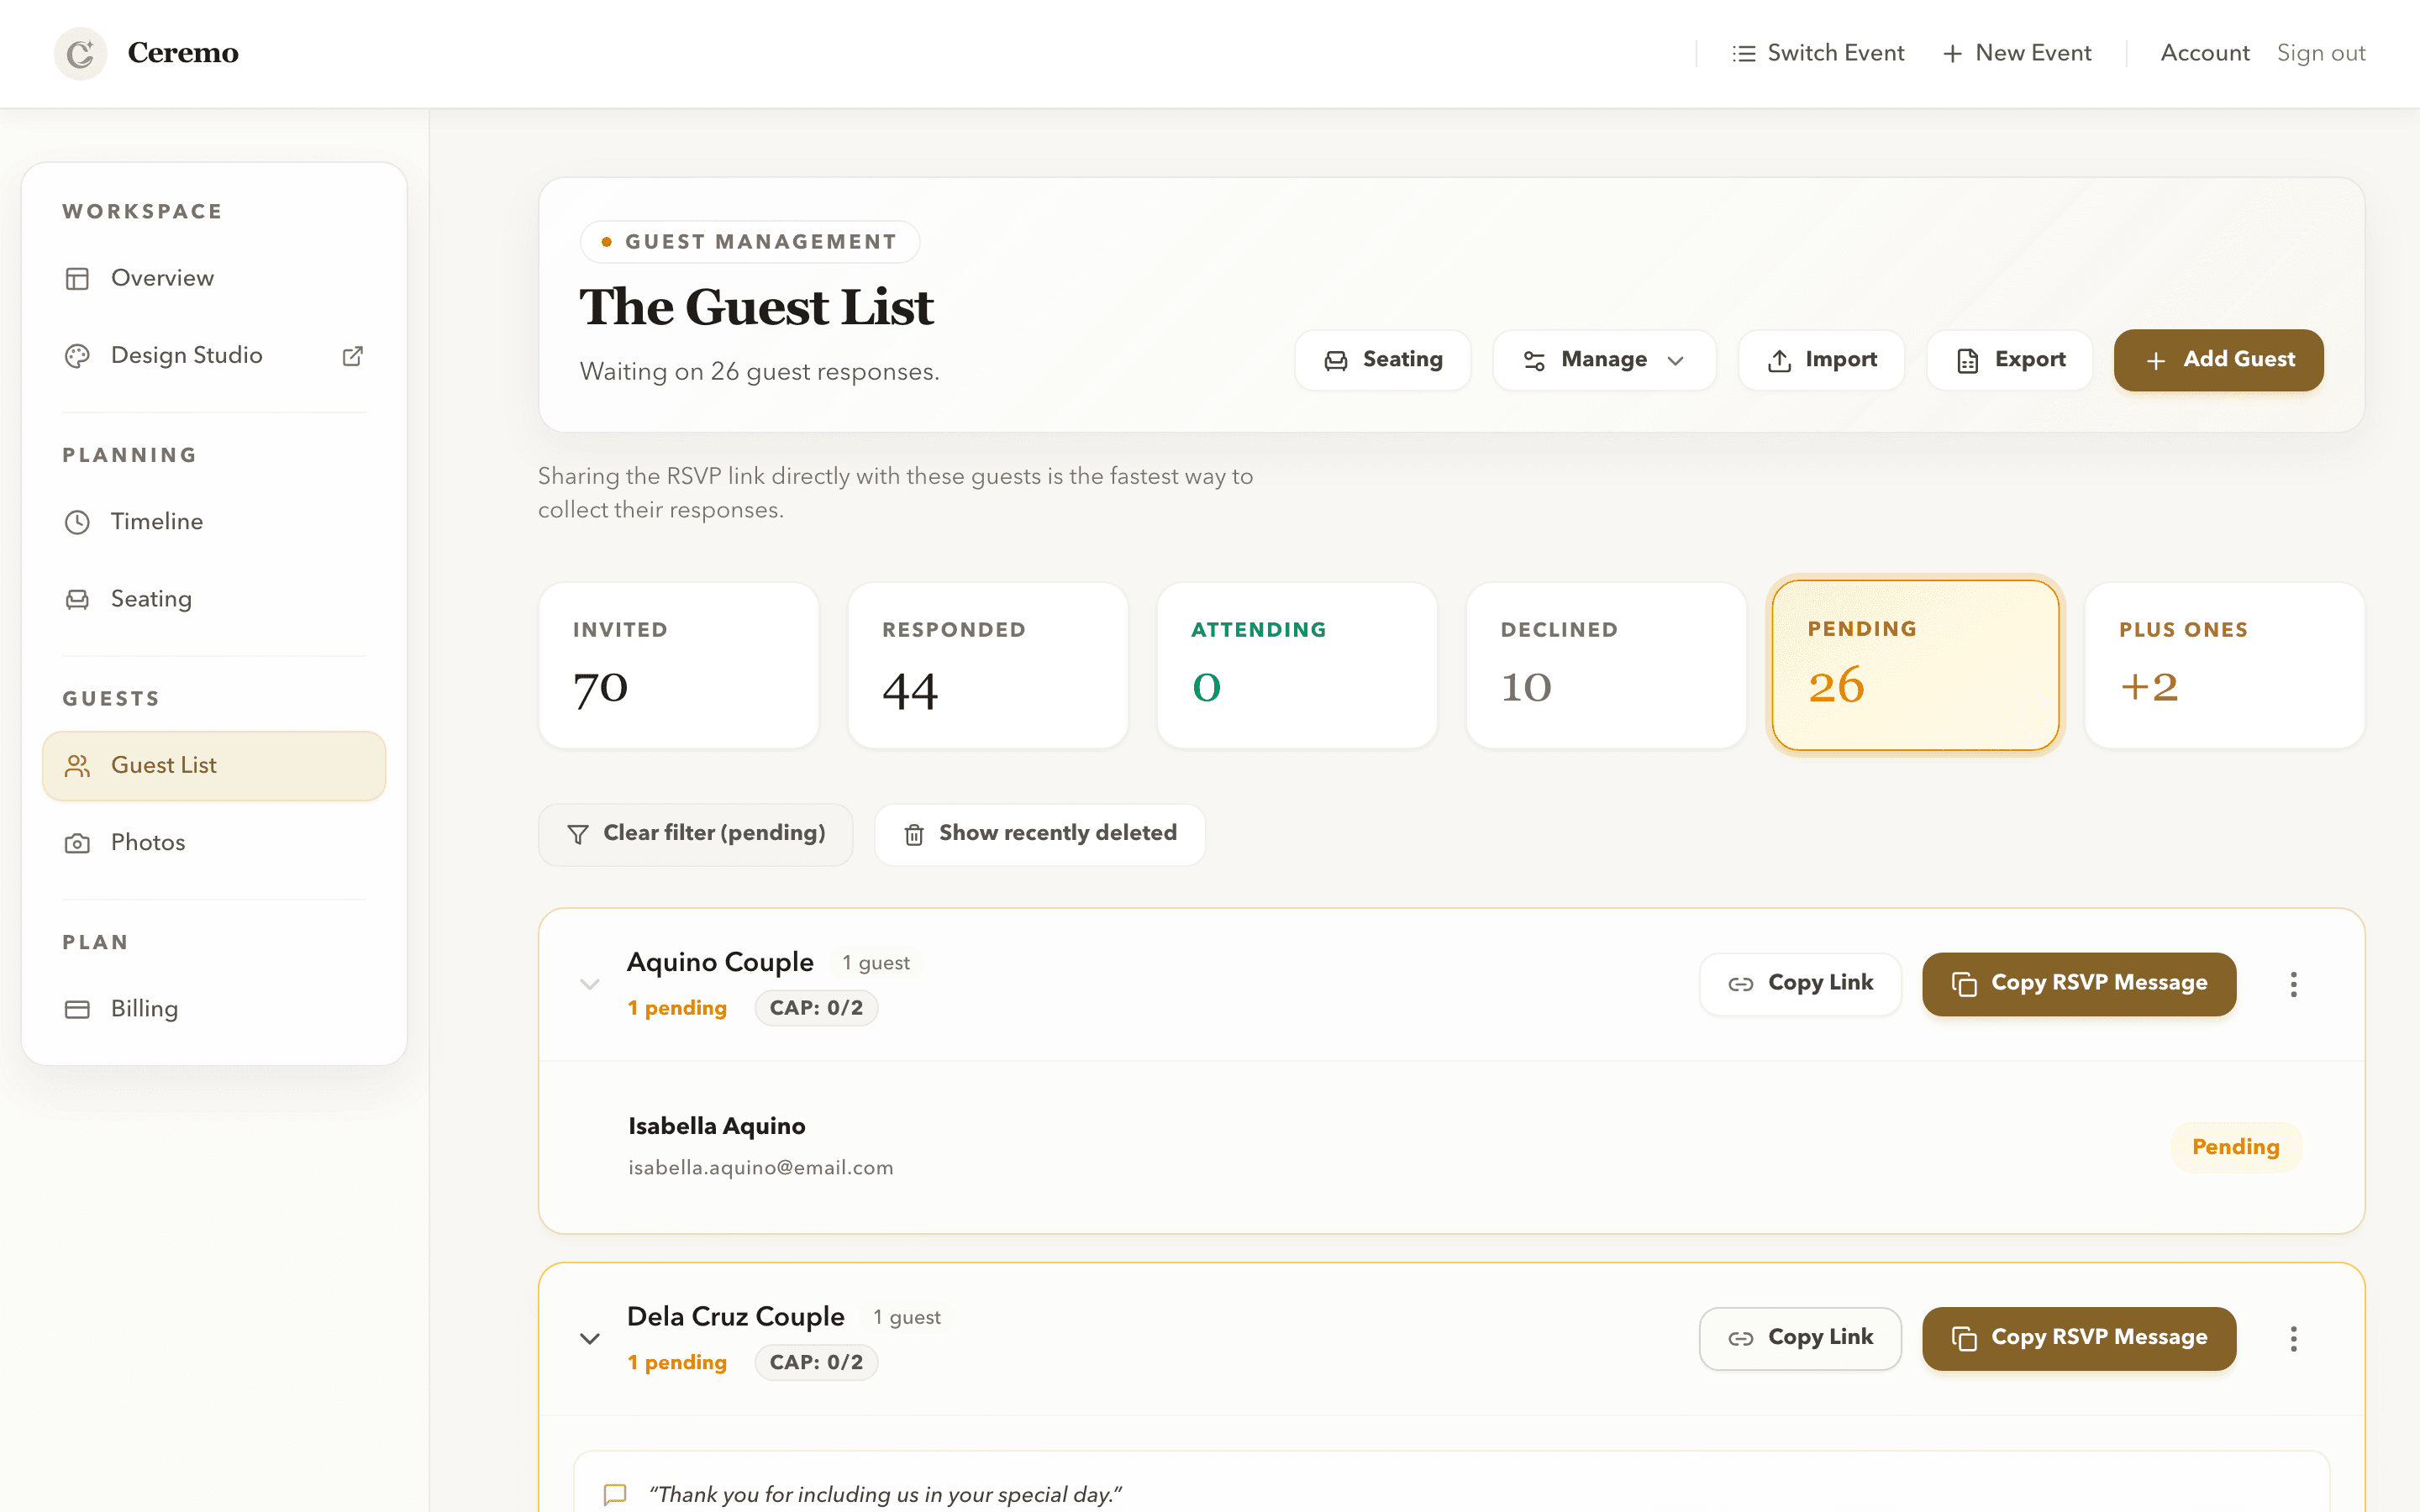Copy Link for Dela Cruz Couple

coord(1800,1338)
